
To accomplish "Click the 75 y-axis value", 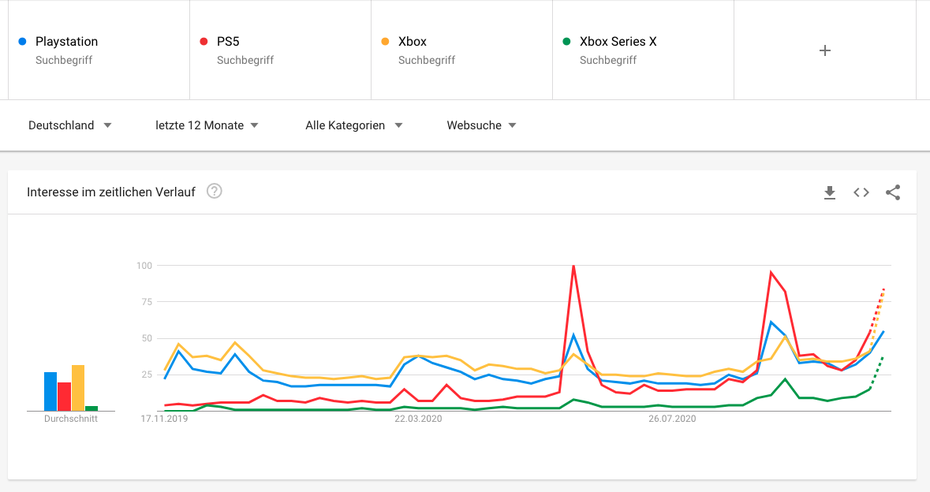I will [146, 302].
